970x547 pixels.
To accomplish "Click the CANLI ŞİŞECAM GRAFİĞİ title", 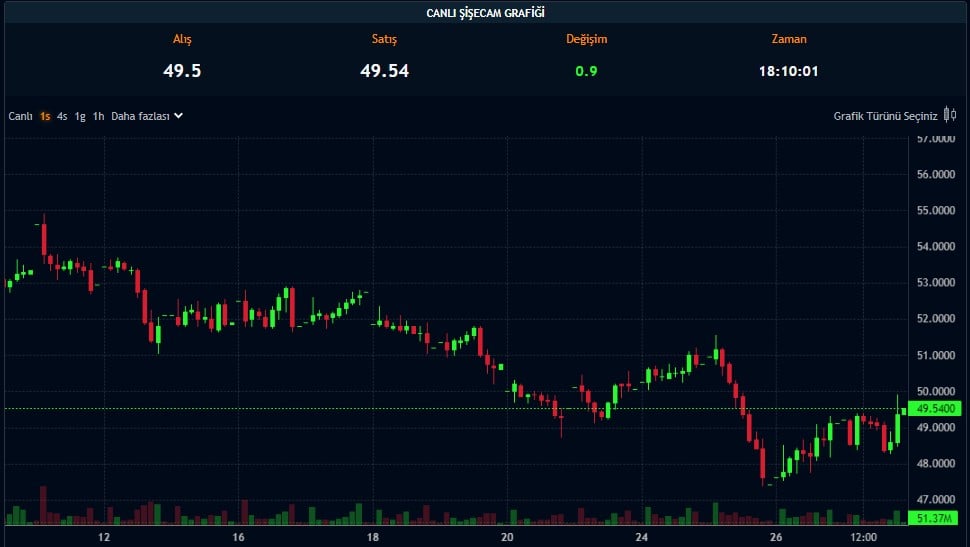I will (x=485, y=12).
